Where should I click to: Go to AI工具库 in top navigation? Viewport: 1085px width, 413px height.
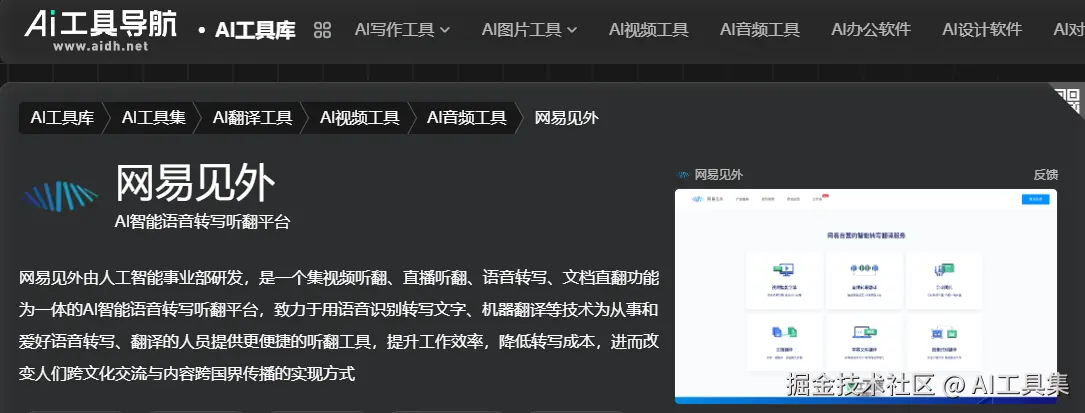pos(255,30)
